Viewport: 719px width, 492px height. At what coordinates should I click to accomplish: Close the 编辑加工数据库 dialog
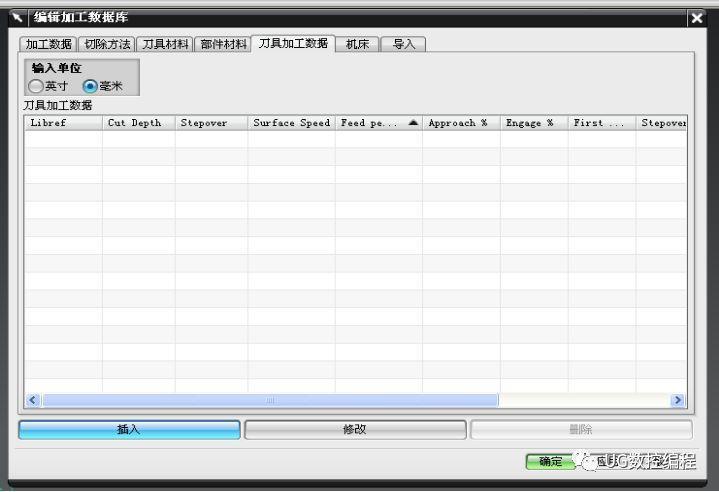coord(697,18)
